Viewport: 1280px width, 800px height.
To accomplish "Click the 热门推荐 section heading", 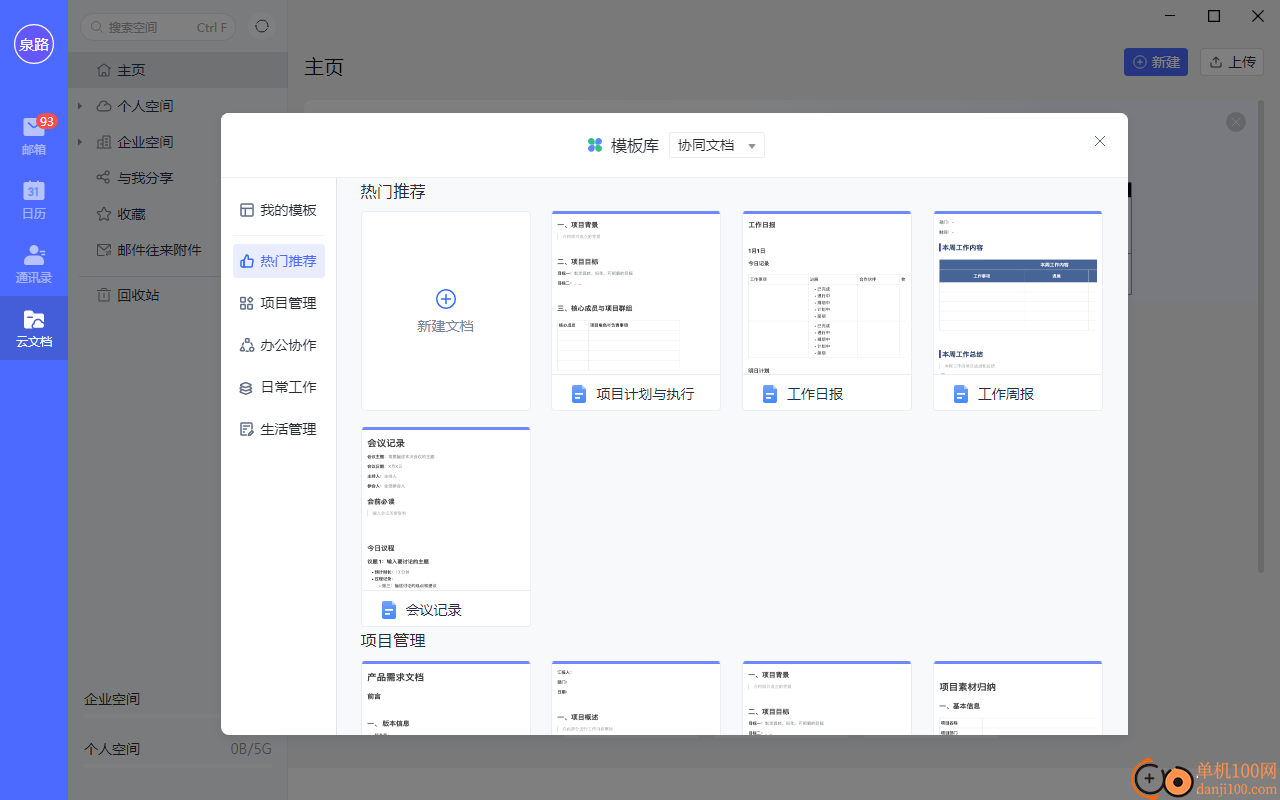I will (393, 191).
